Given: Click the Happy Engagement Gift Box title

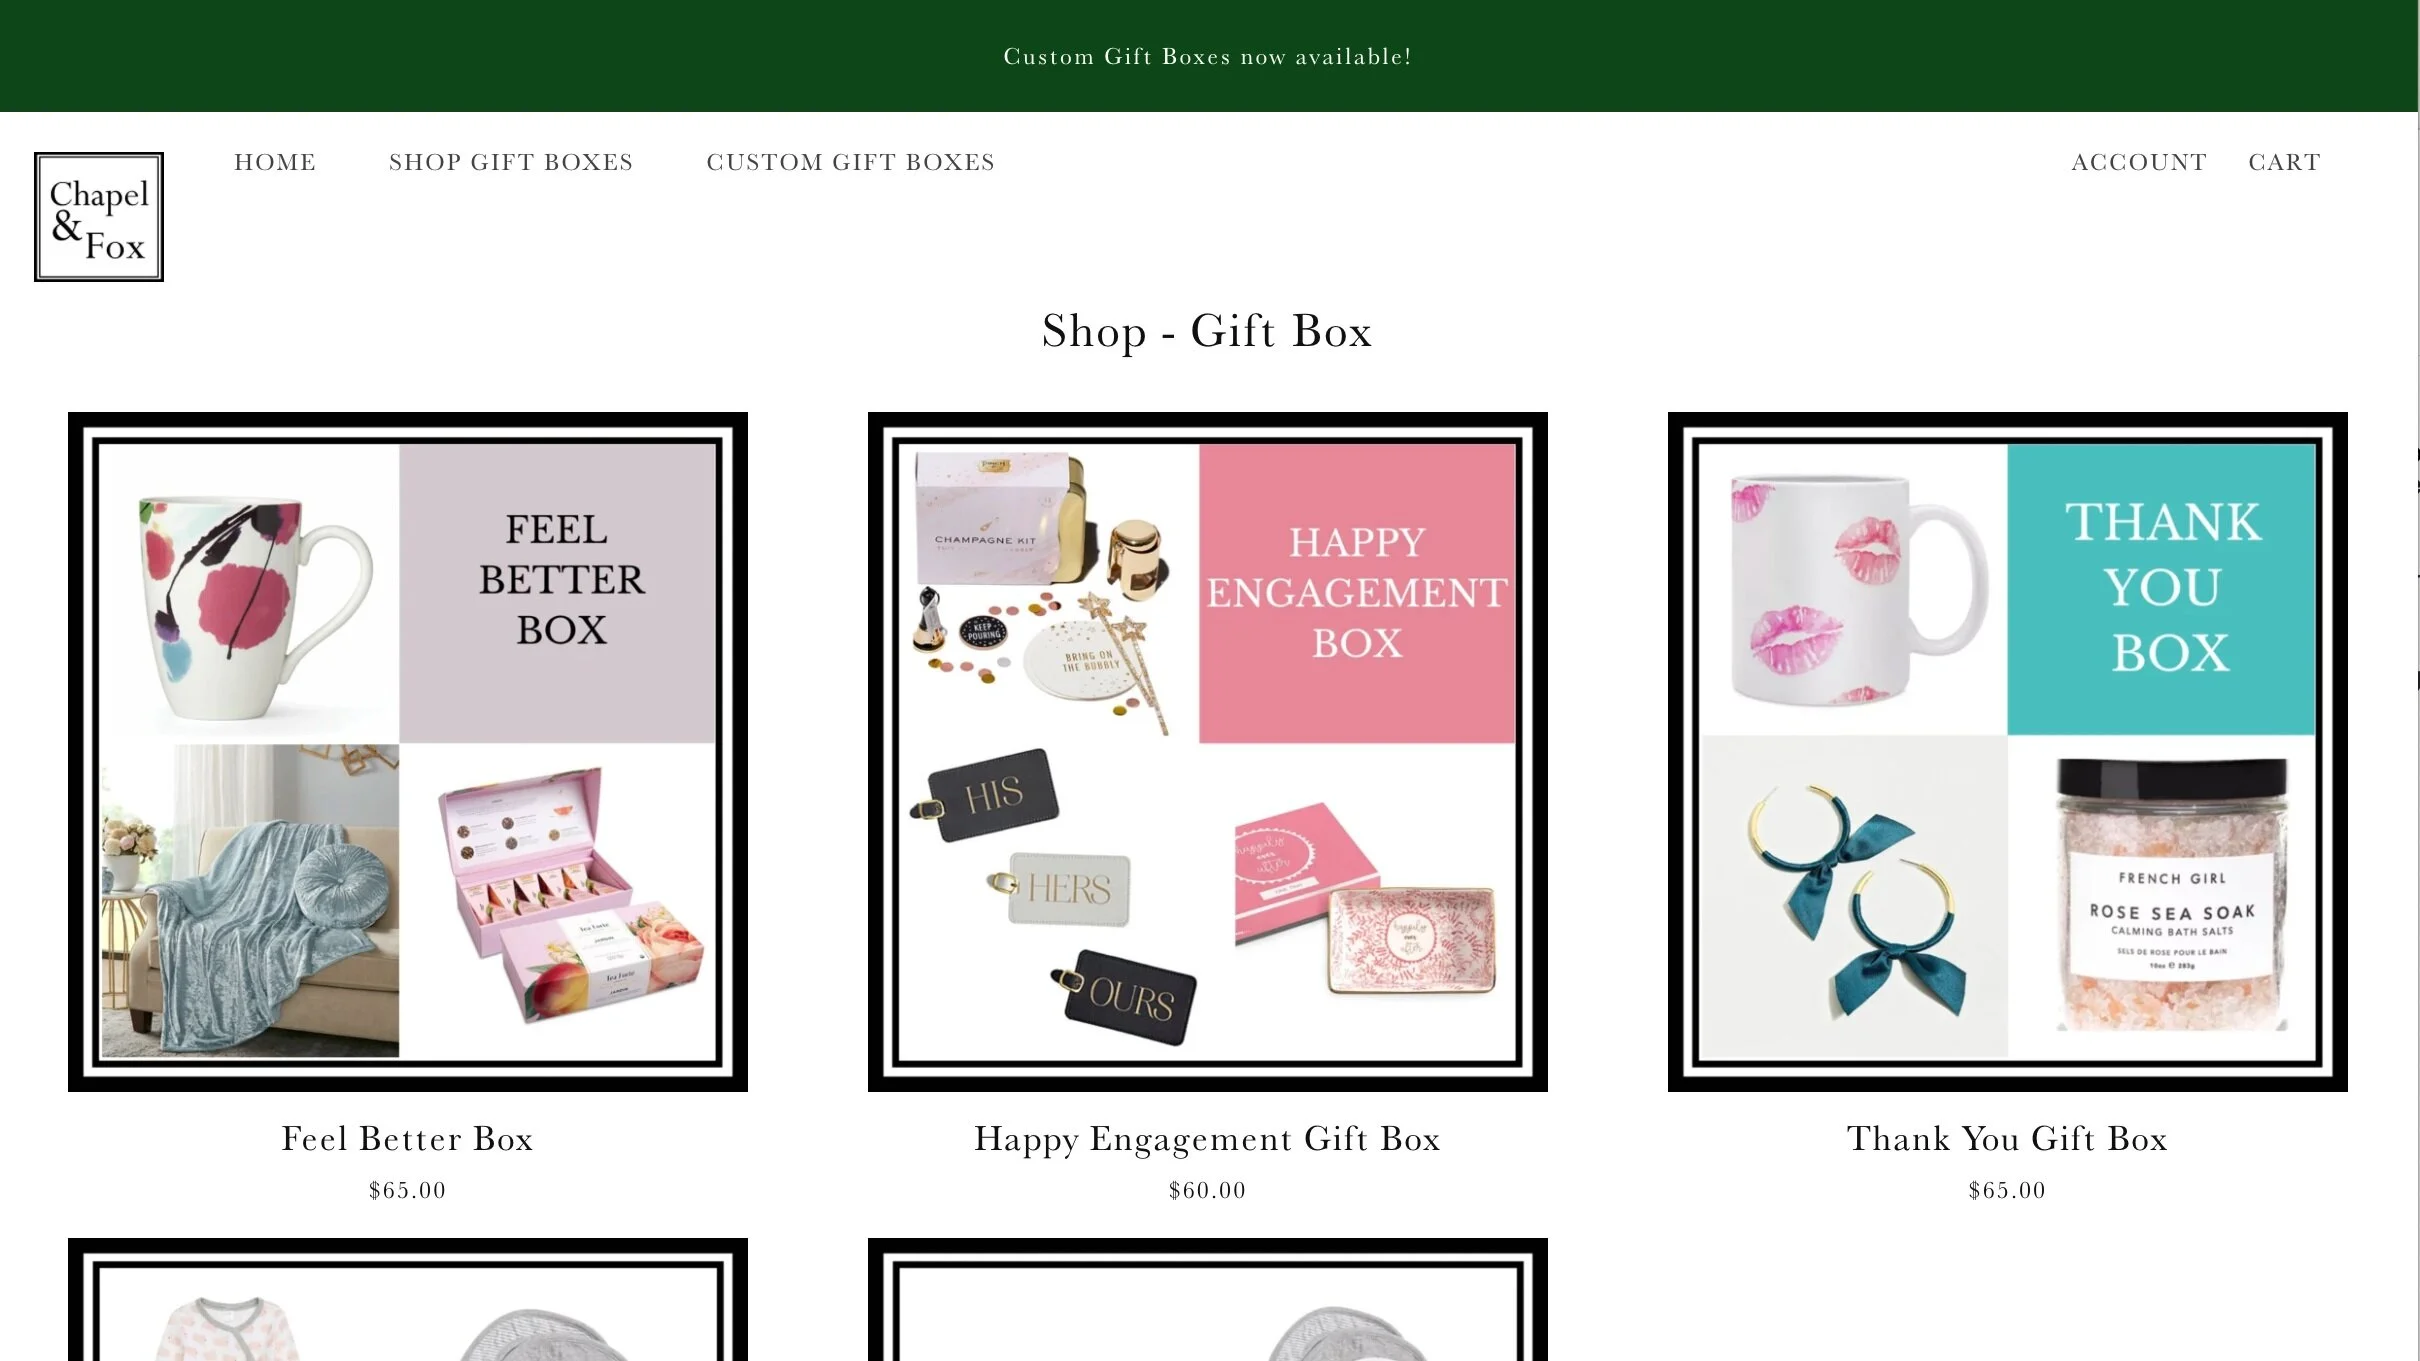Looking at the screenshot, I should (x=1207, y=1138).
